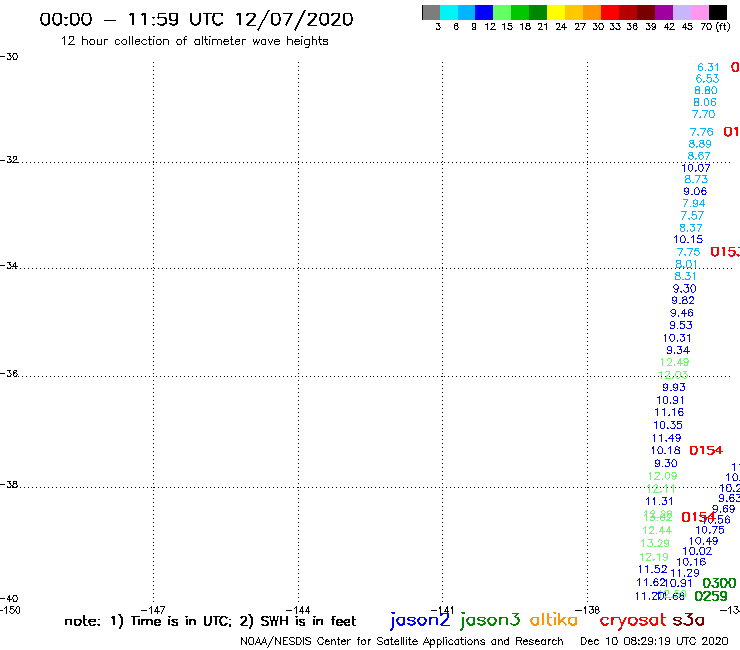Click the gray 3 ft legend swatch
The width and height of the screenshot is (740, 650).
(431, 12)
